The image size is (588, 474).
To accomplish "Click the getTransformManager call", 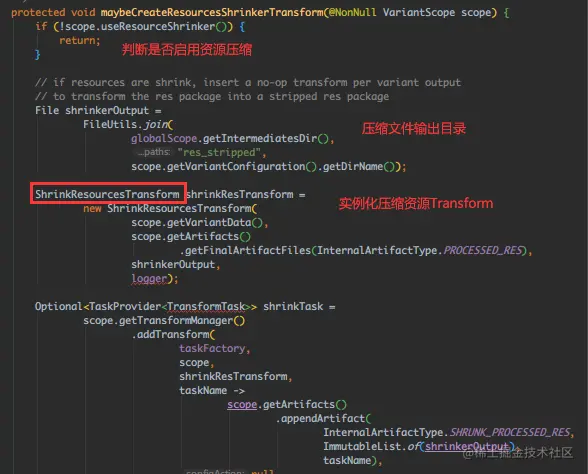I will [176, 320].
